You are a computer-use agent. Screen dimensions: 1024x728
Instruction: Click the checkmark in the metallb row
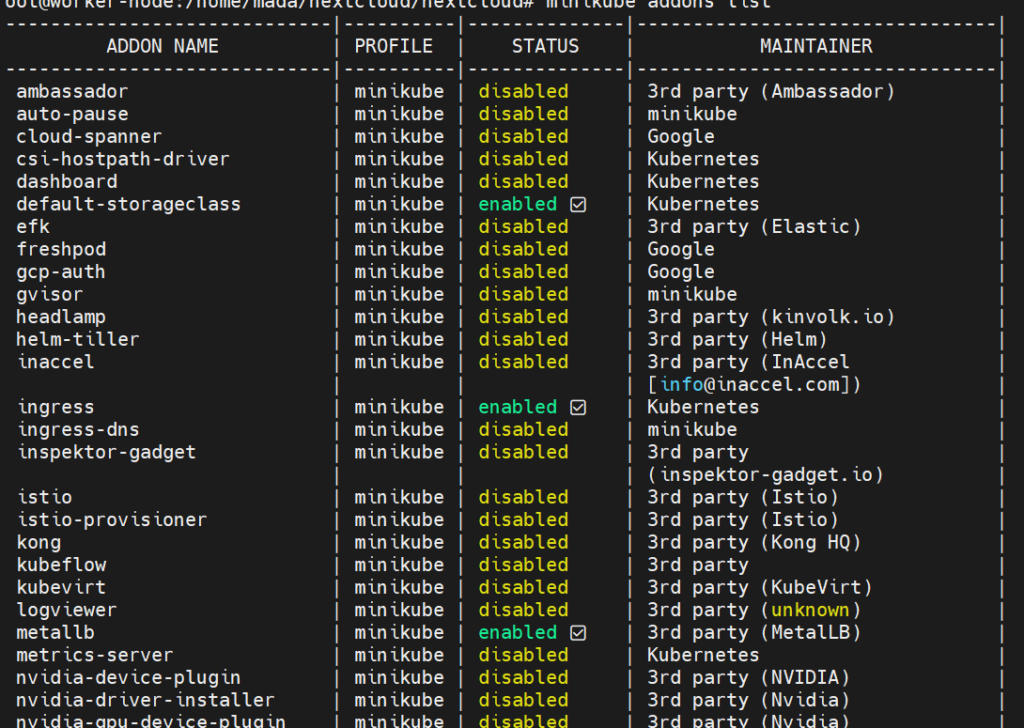pyautogui.click(x=577, y=633)
